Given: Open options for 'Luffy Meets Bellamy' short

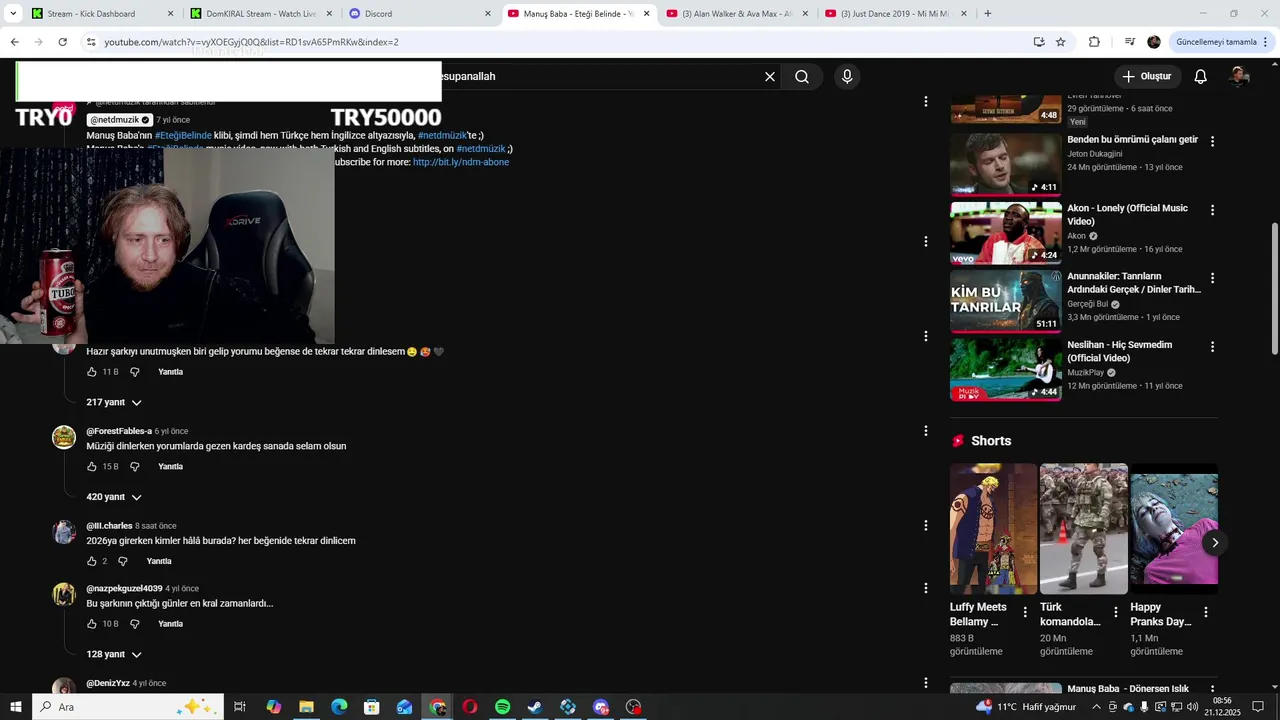Looking at the screenshot, I should tap(1025, 612).
